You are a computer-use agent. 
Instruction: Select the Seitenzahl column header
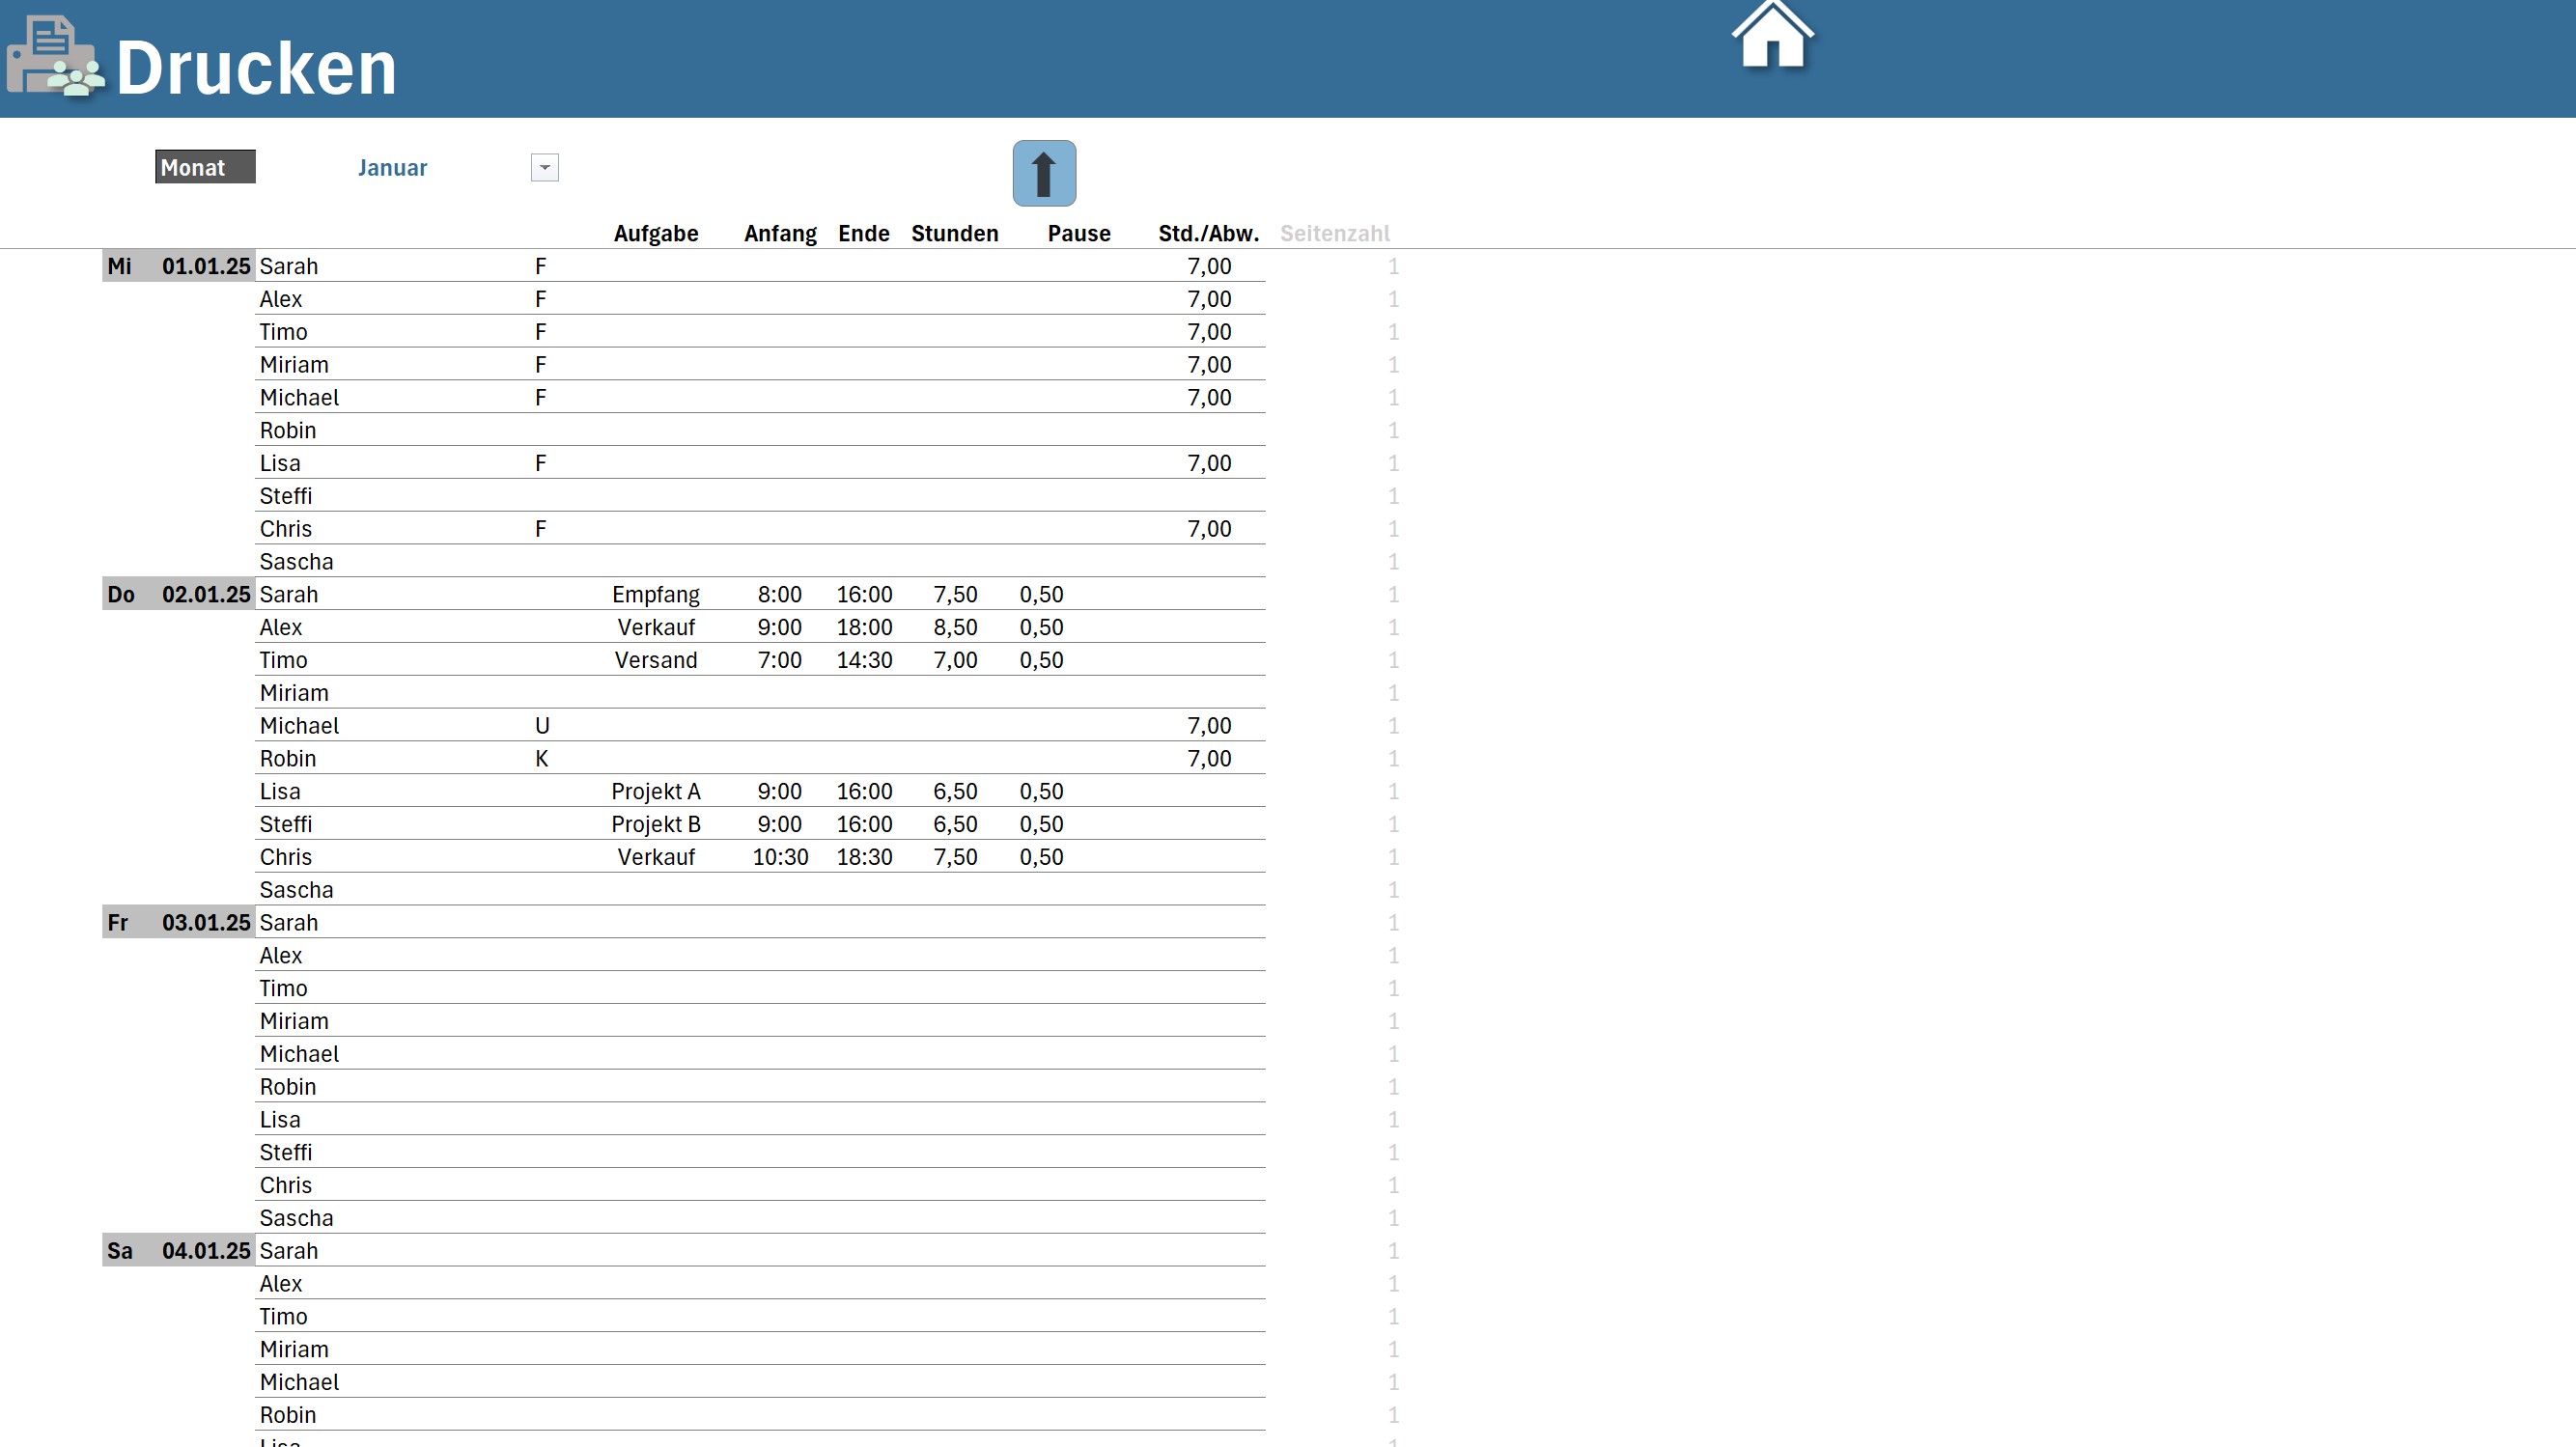(x=1334, y=233)
